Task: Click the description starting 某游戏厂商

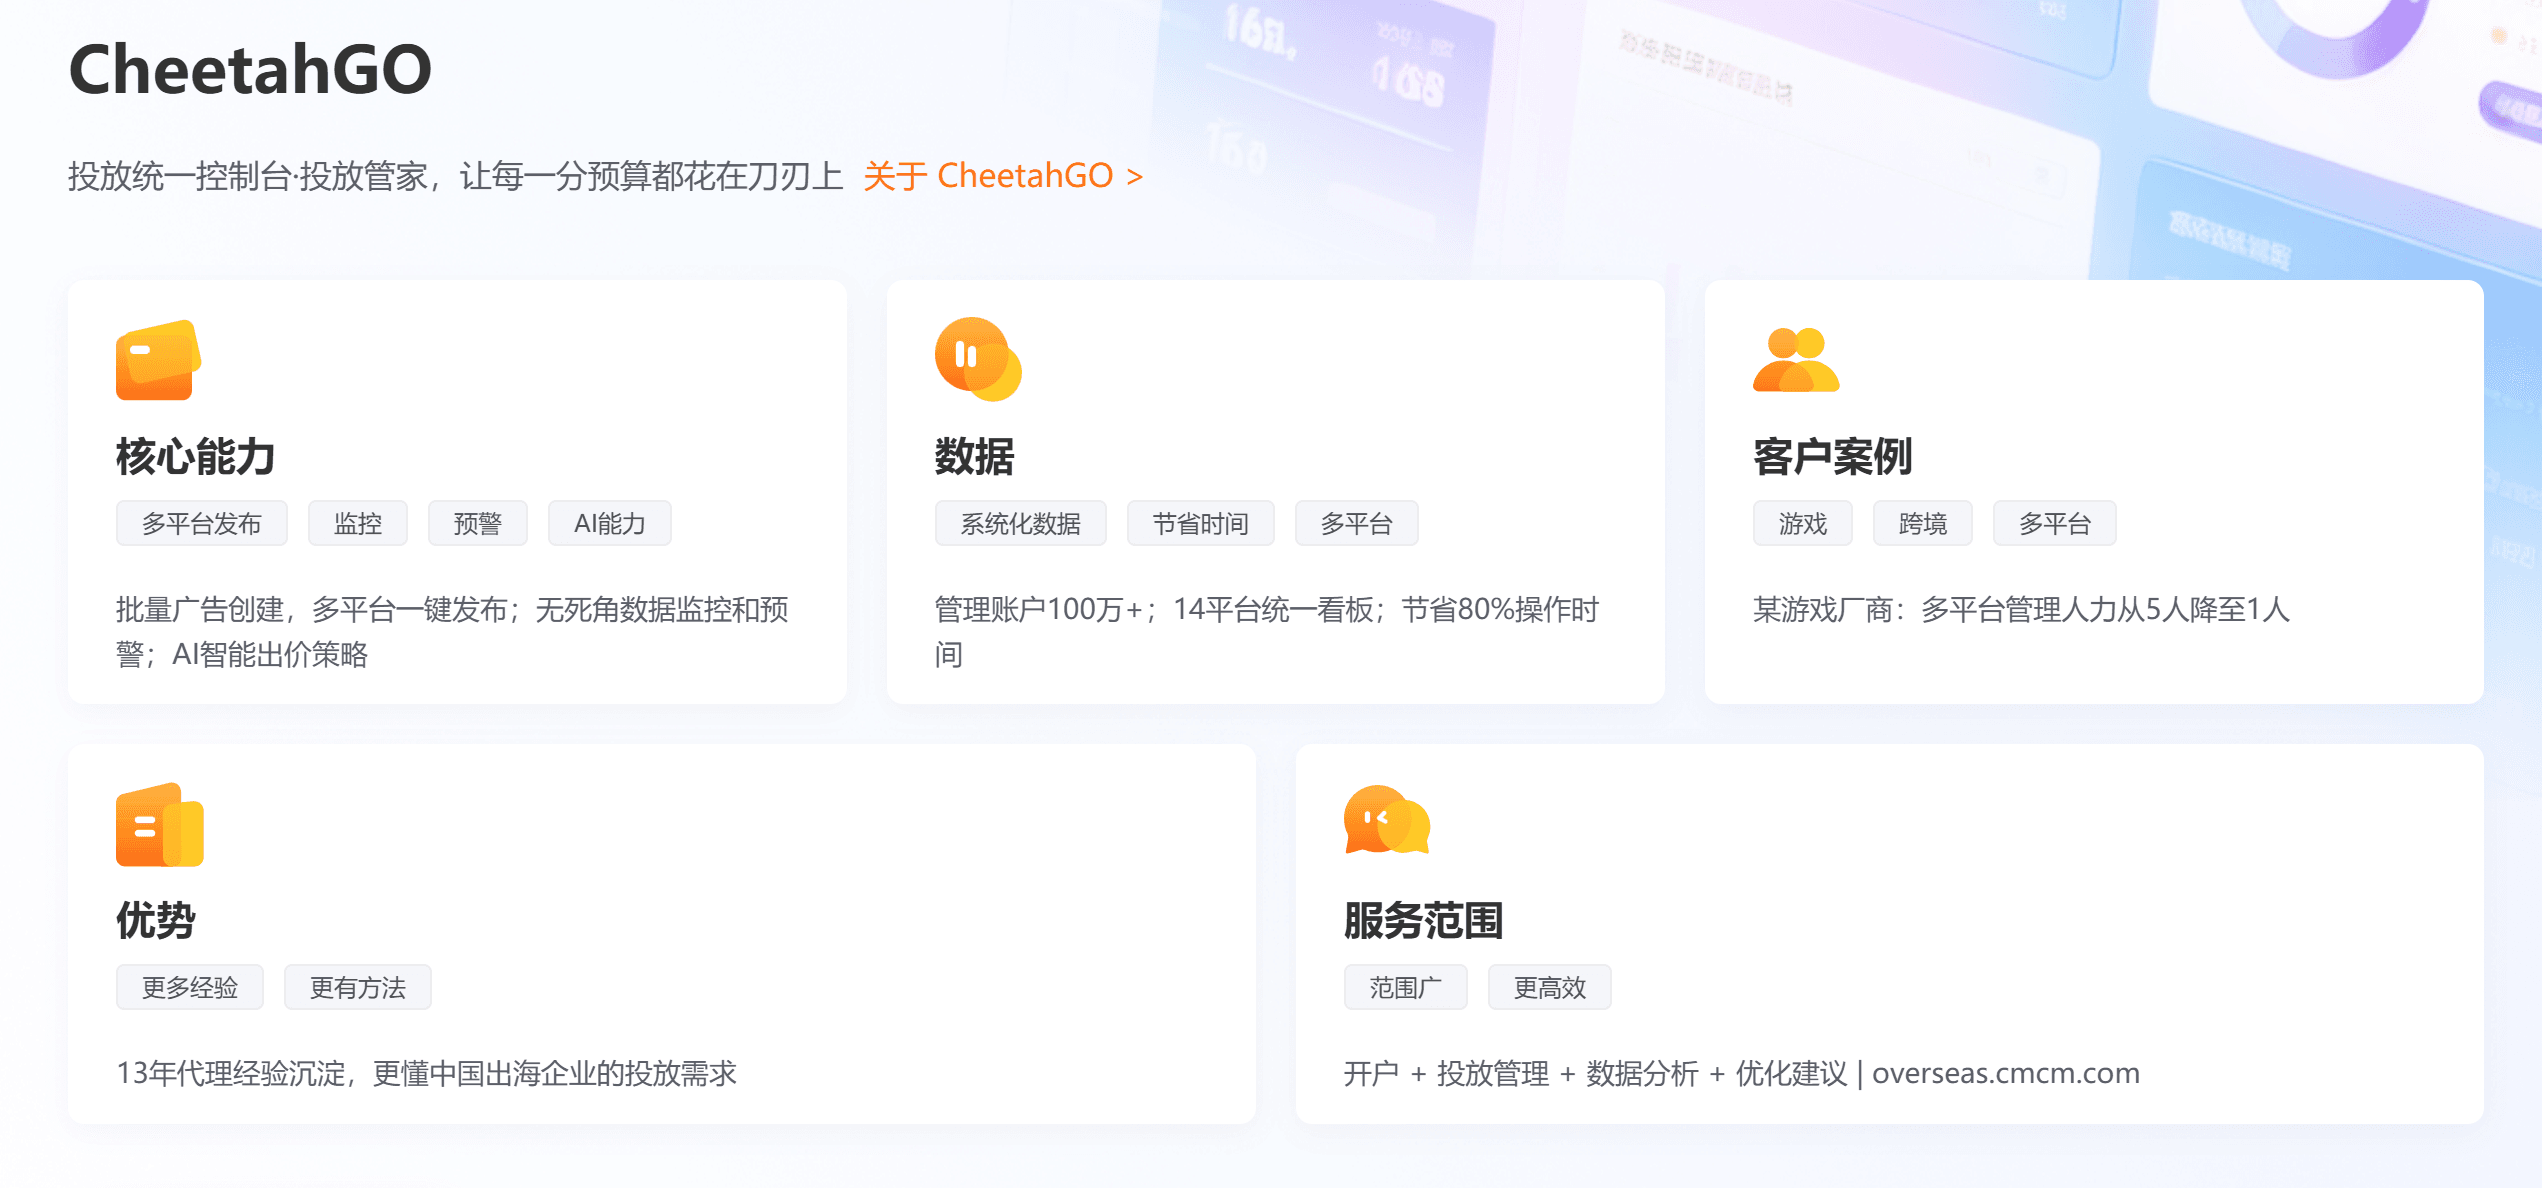Action: tap(2021, 609)
